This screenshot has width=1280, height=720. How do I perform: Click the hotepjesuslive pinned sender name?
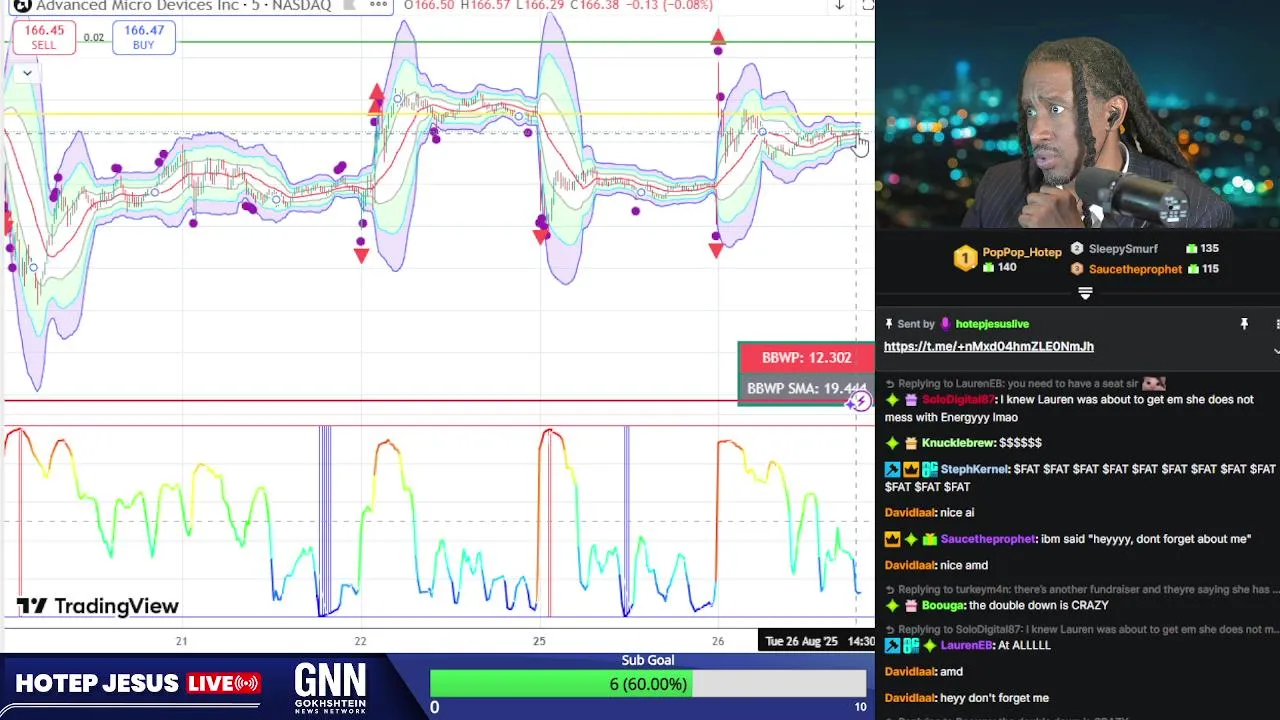pyautogui.click(x=992, y=324)
